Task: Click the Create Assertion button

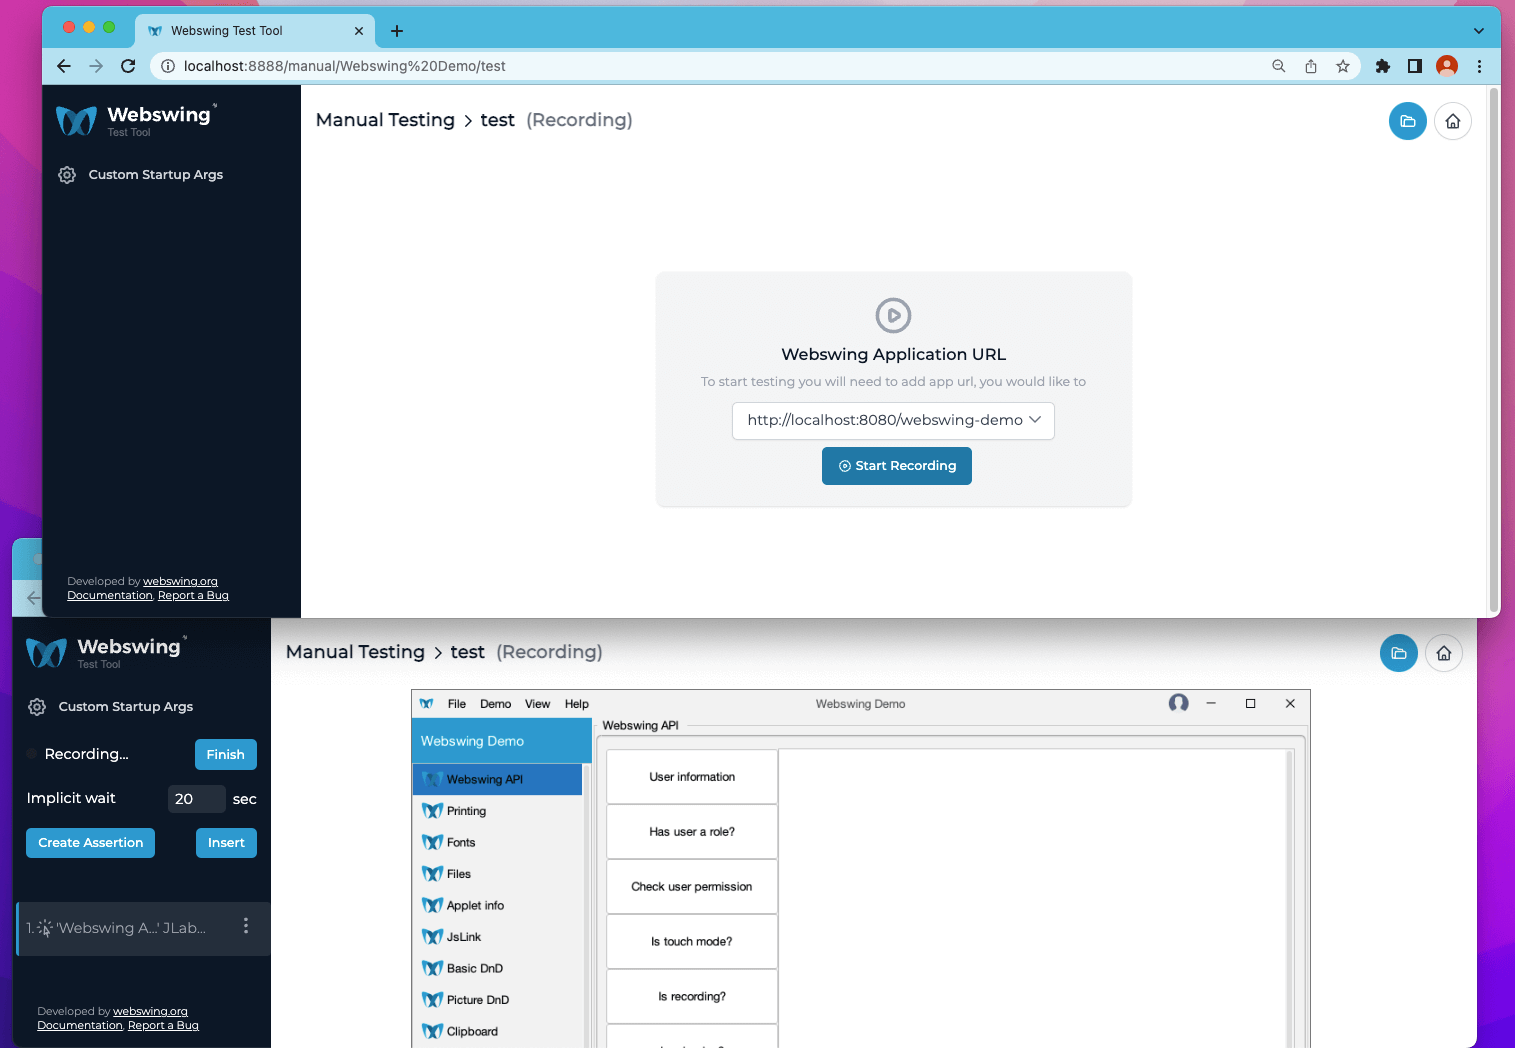Action: pyautogui.click(x=90, y=843)
